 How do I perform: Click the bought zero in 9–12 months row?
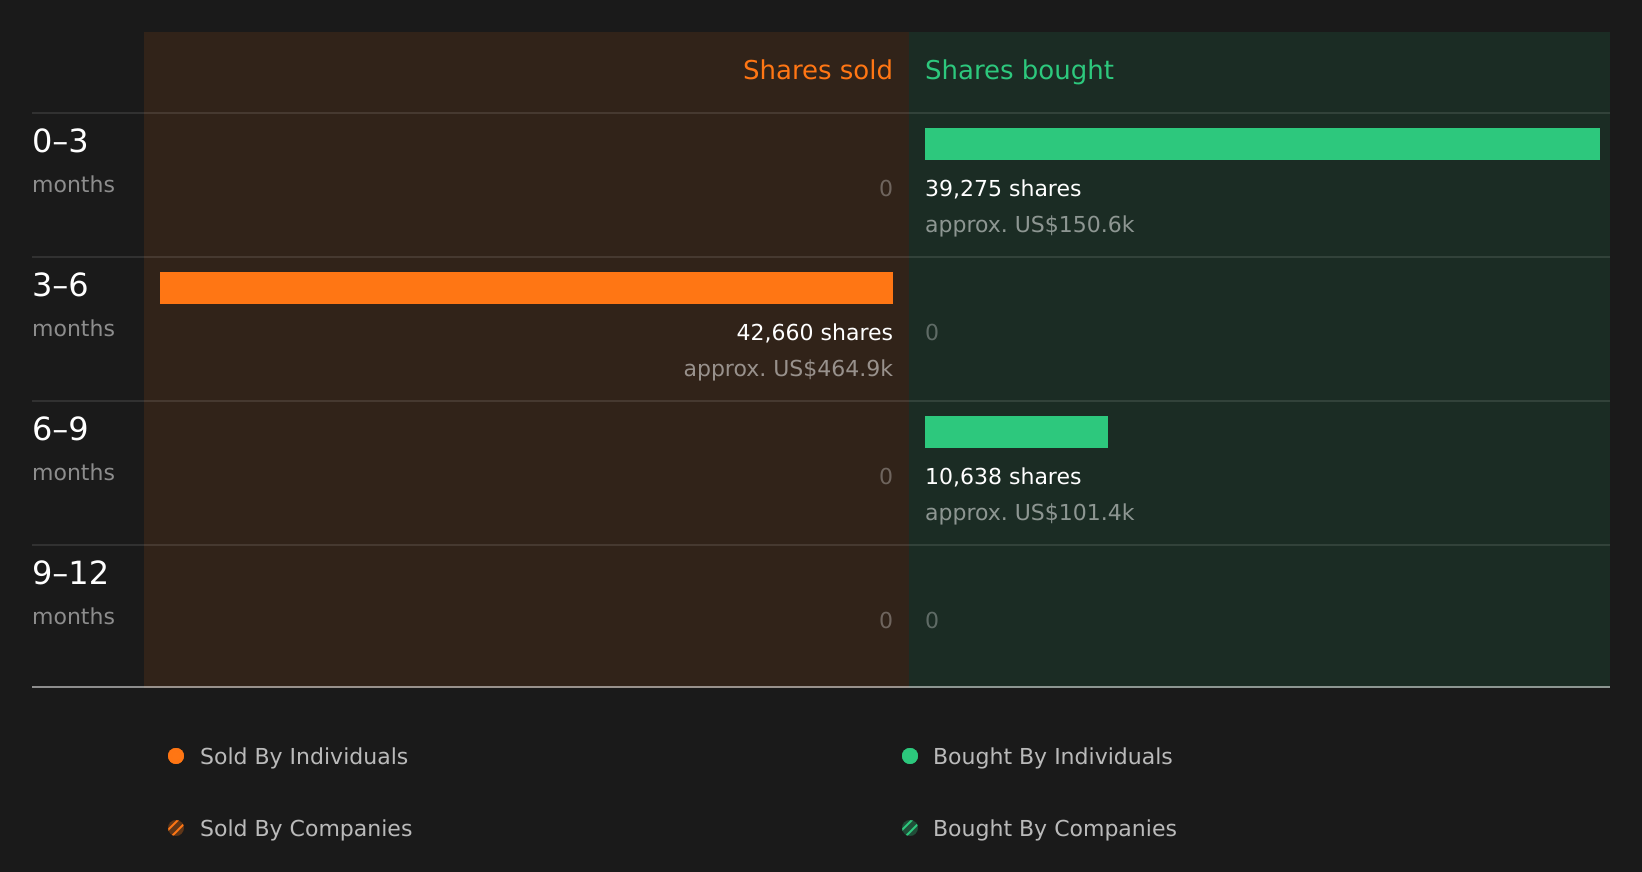[x=932, y=621]
